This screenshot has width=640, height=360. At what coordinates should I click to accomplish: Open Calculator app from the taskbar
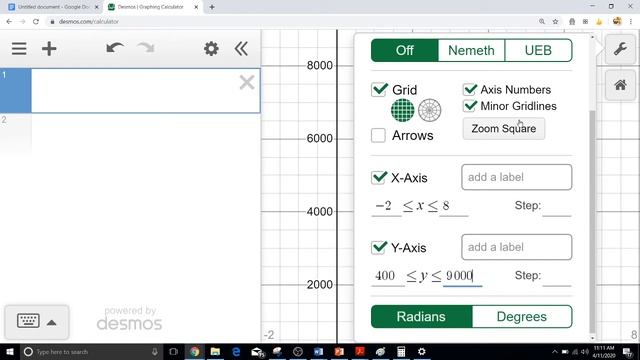pos(401,351)
